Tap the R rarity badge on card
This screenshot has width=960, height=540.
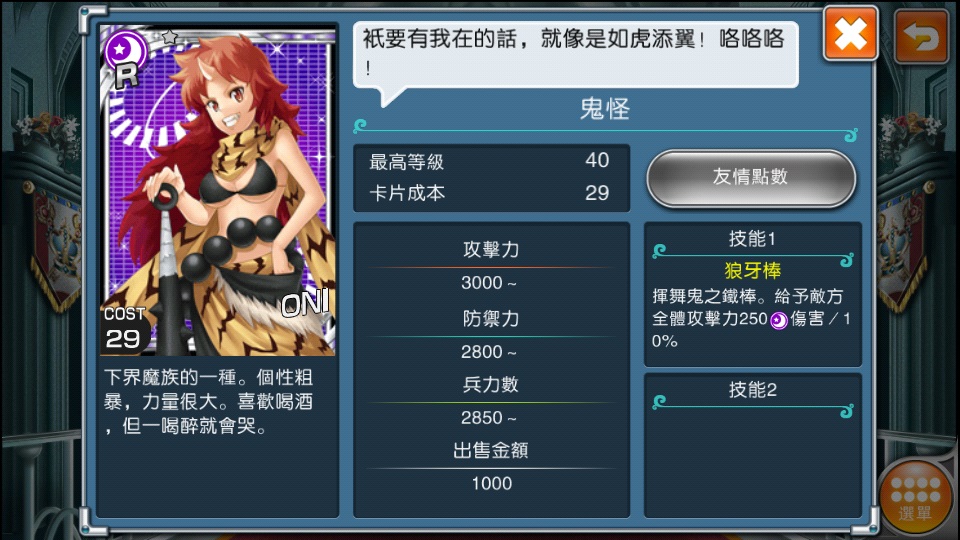tap(126, 76)
